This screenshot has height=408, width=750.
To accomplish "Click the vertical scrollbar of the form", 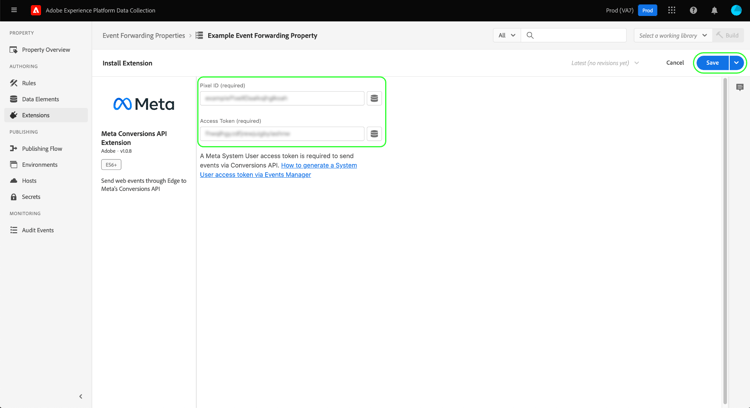I will tap(725, 242).
